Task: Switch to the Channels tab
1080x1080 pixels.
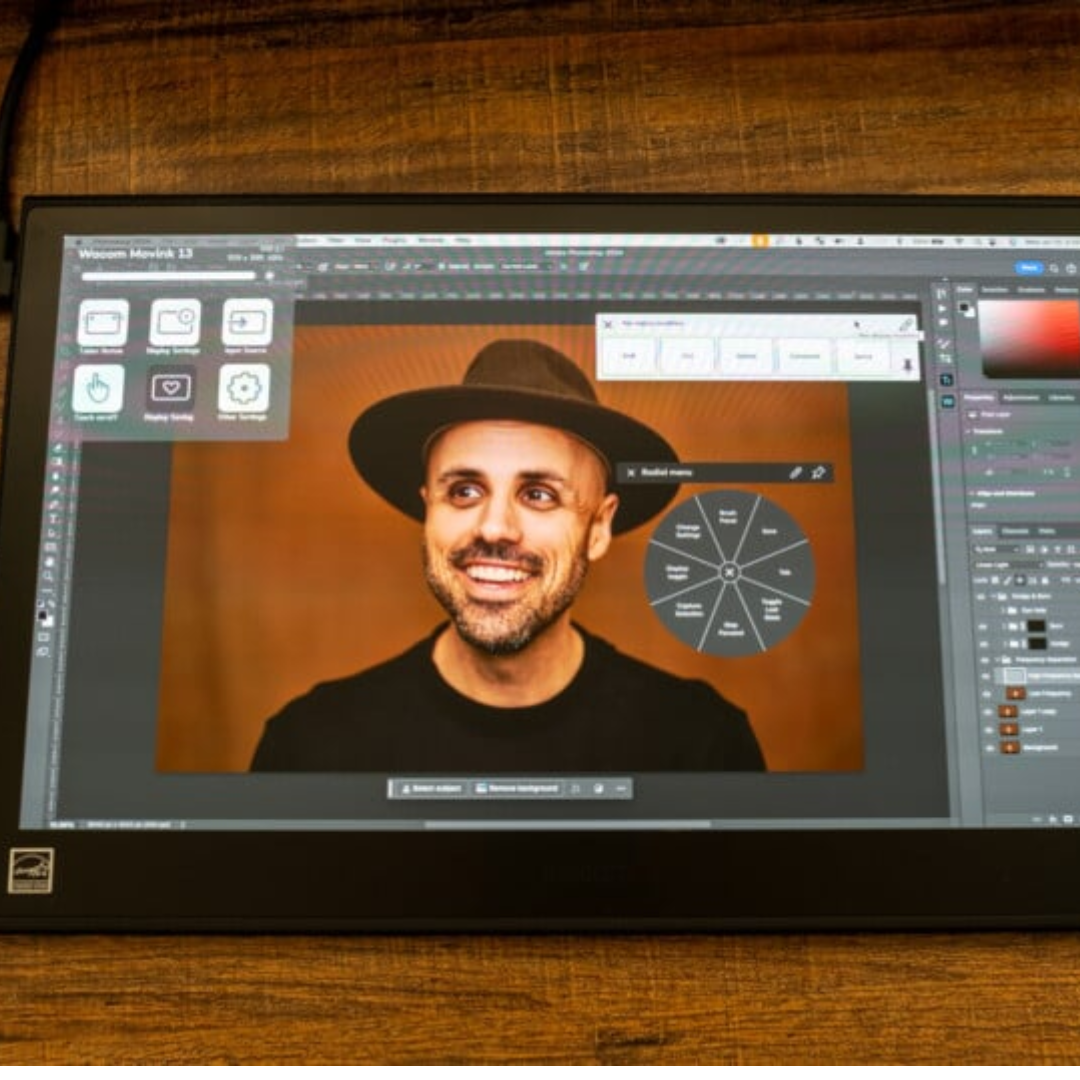Action: point(1015,531)
